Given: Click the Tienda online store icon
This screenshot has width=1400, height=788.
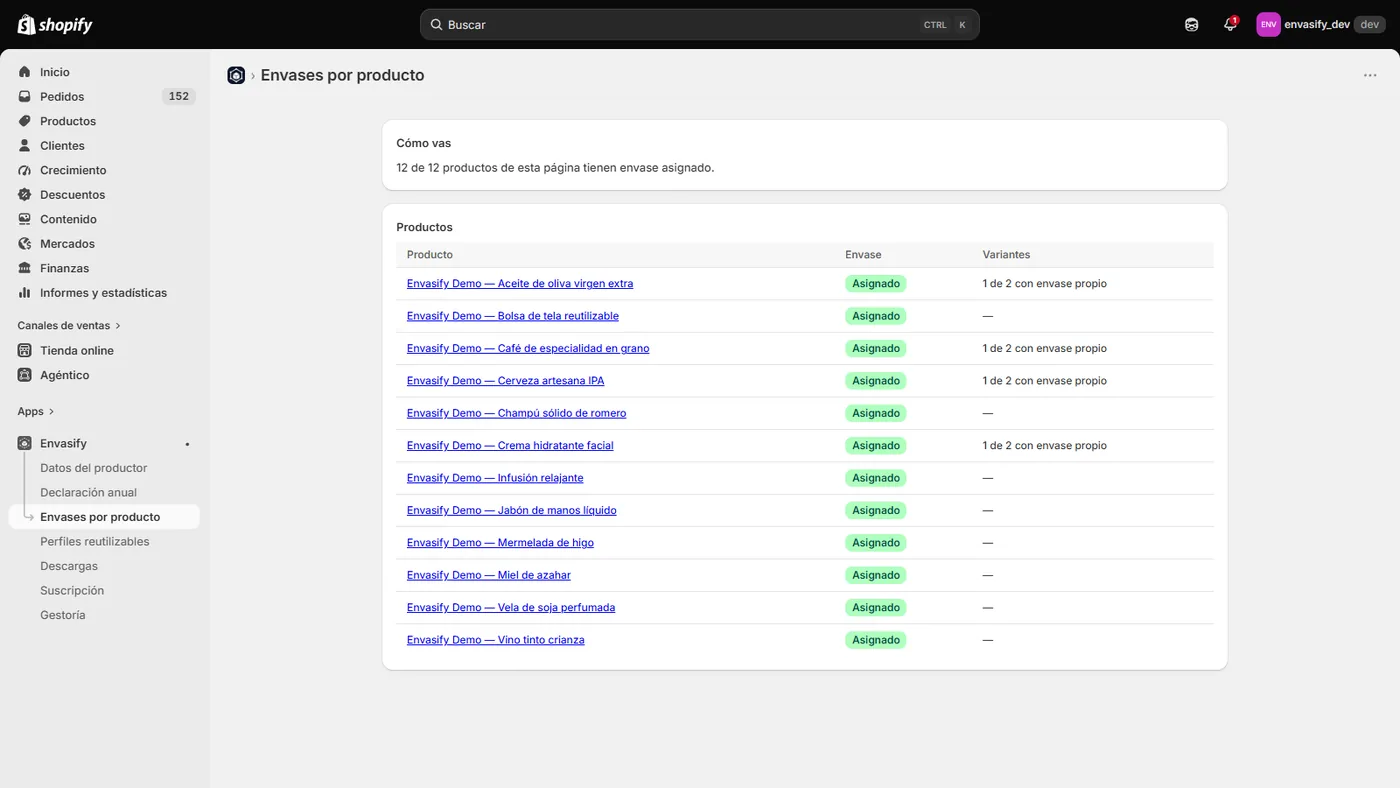Looking at the screenshot, I should 25,351.
